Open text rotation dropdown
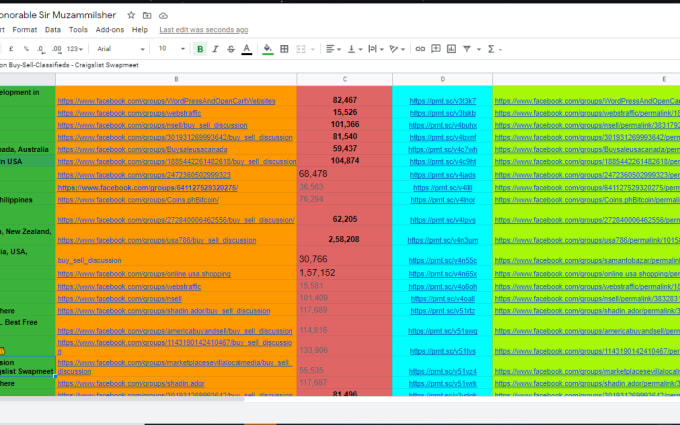This screenshot has height=425, width=680. [397, 49]
